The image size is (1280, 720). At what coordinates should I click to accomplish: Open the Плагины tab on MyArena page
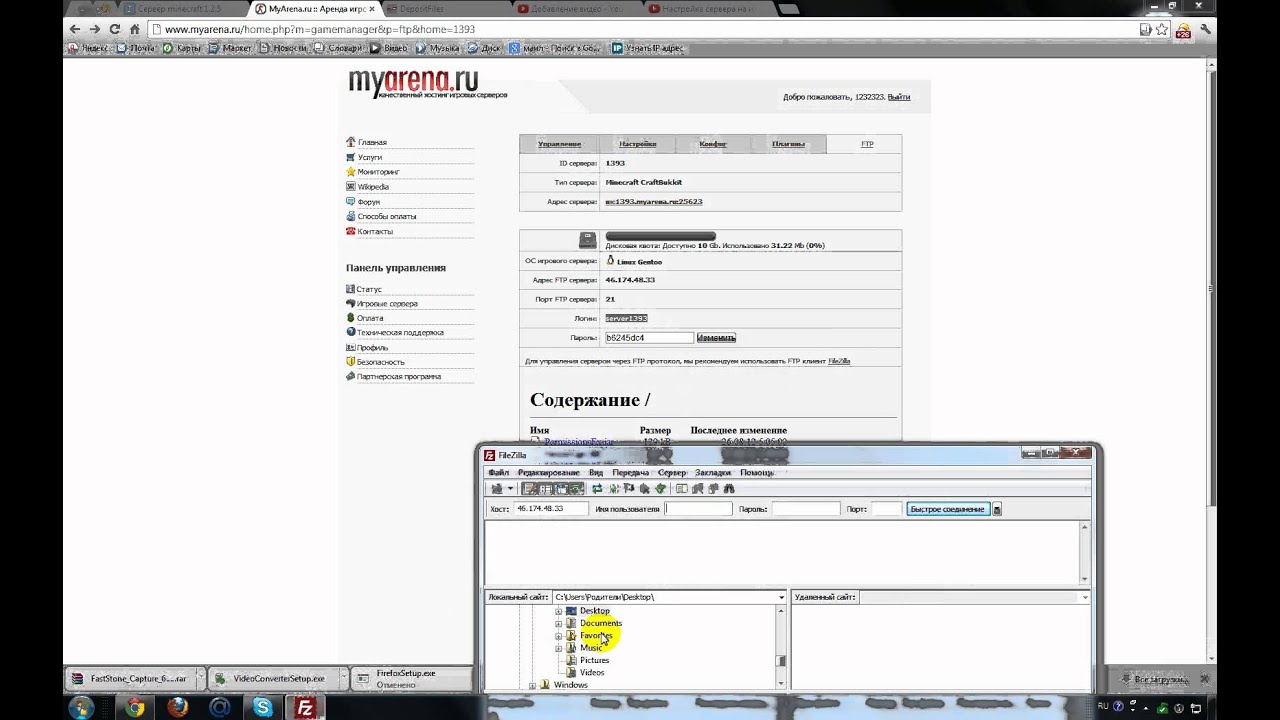788,144
